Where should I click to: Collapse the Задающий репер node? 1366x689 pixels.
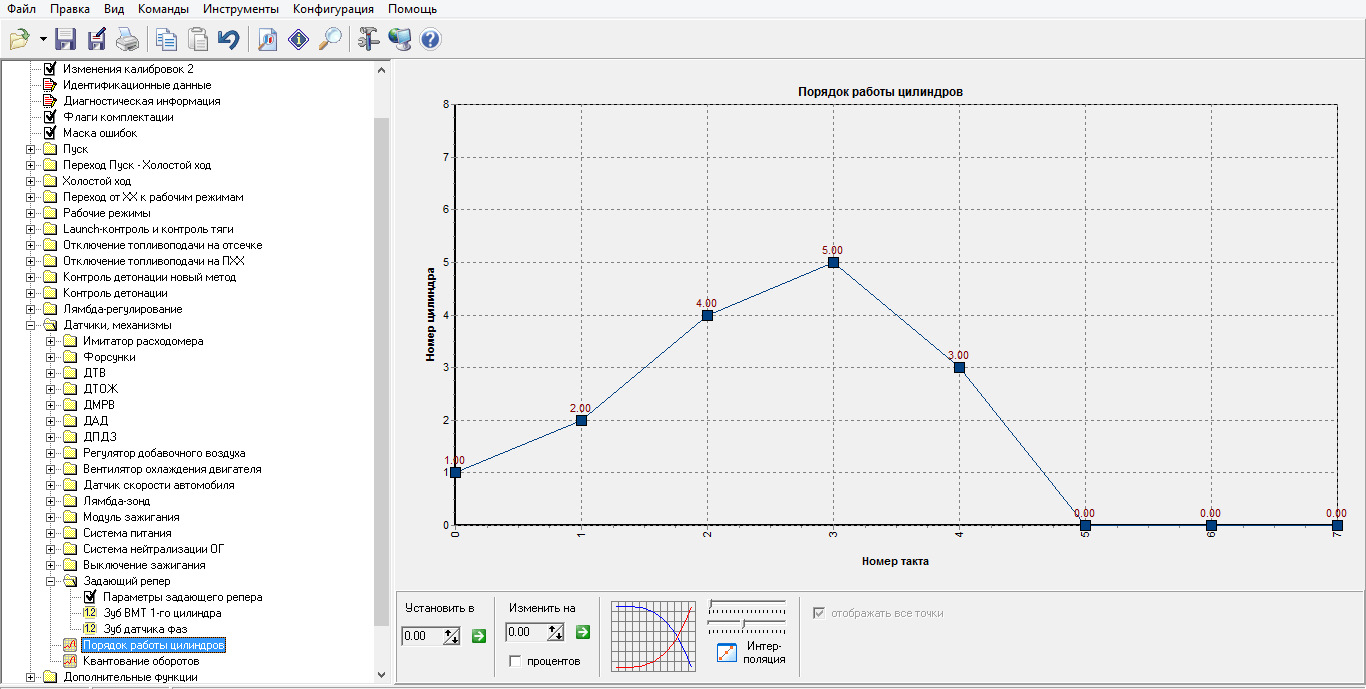[x=51, y=581]
